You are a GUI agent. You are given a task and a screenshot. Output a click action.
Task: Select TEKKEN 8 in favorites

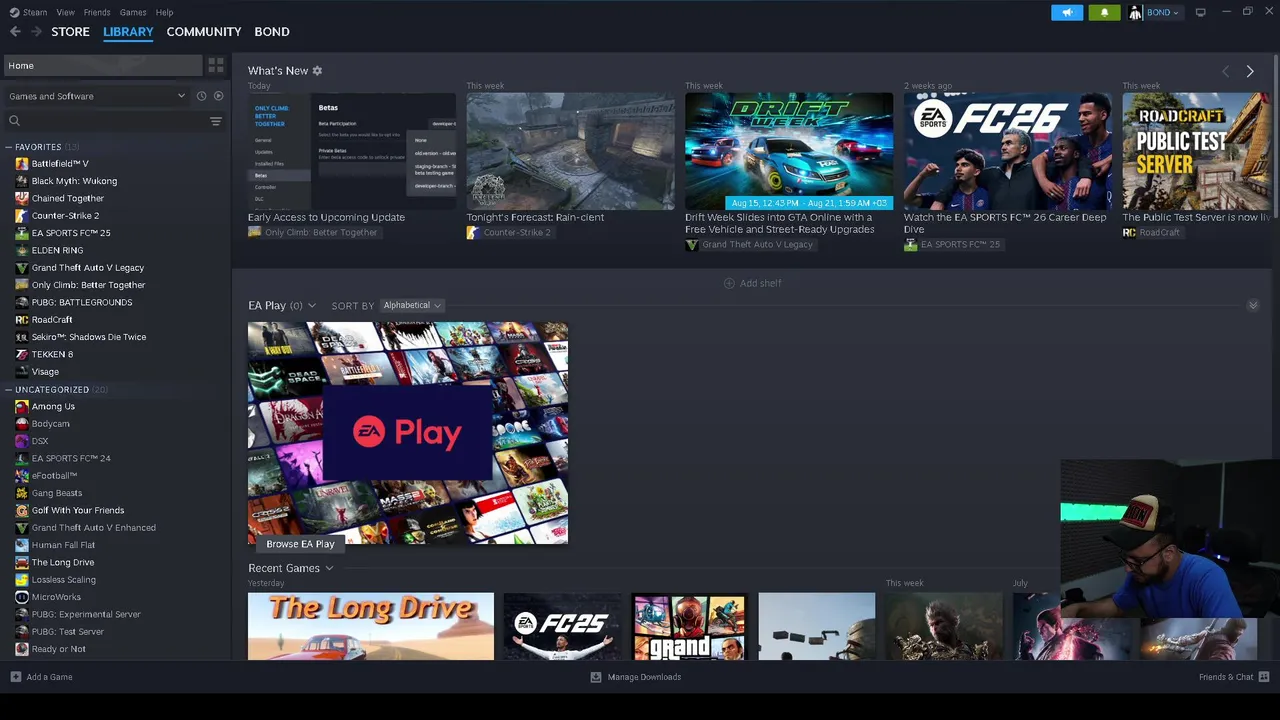(52, 354)
